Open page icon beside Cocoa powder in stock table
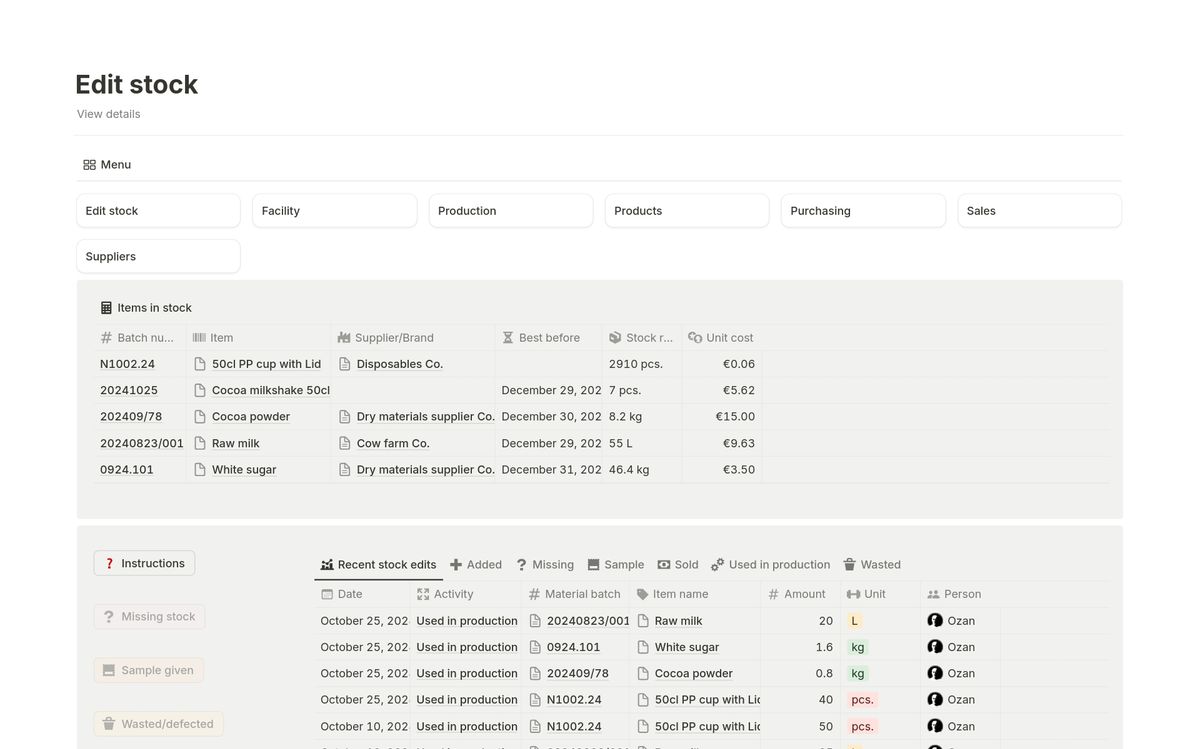This screenshot has height=749, width=1200. (200, 417)
